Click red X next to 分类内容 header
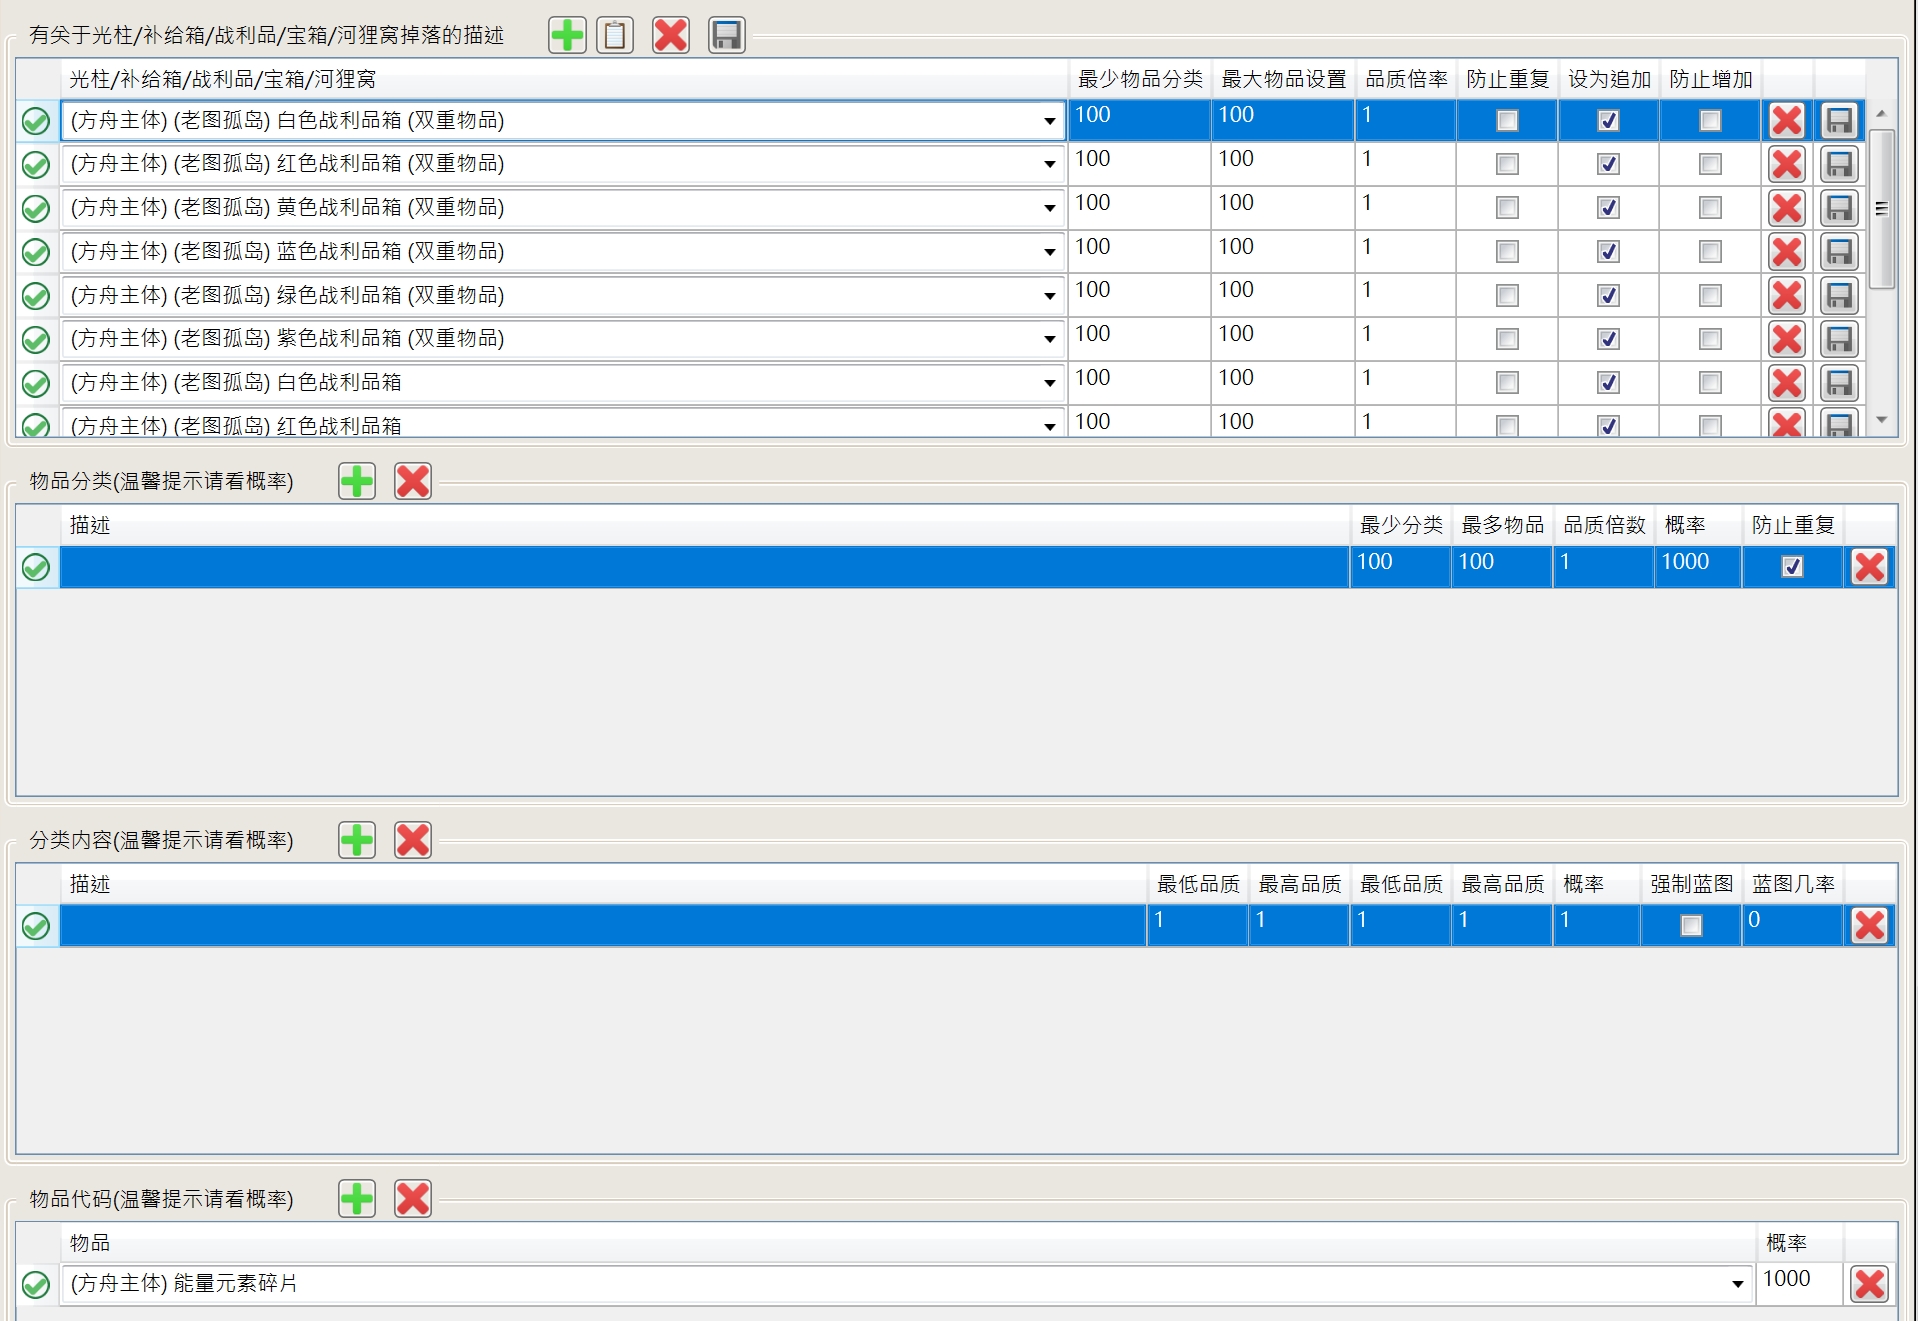The image size is (1918, 1321). tap(413, 840)
